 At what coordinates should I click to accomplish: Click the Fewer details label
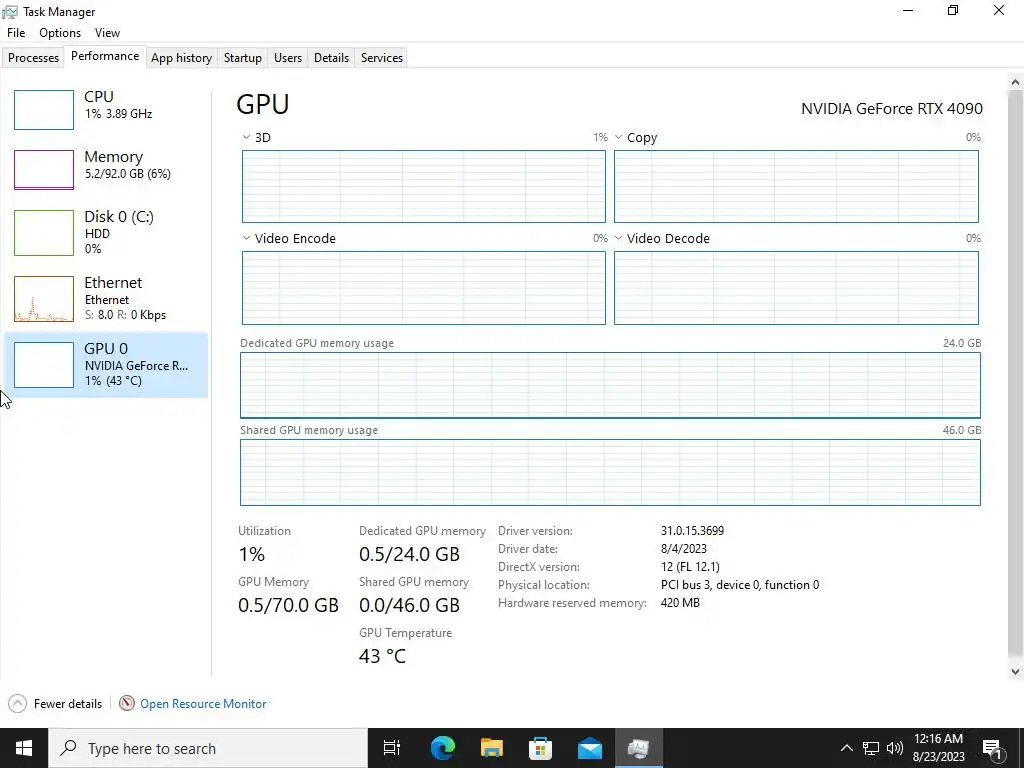[x=68, y=704]
